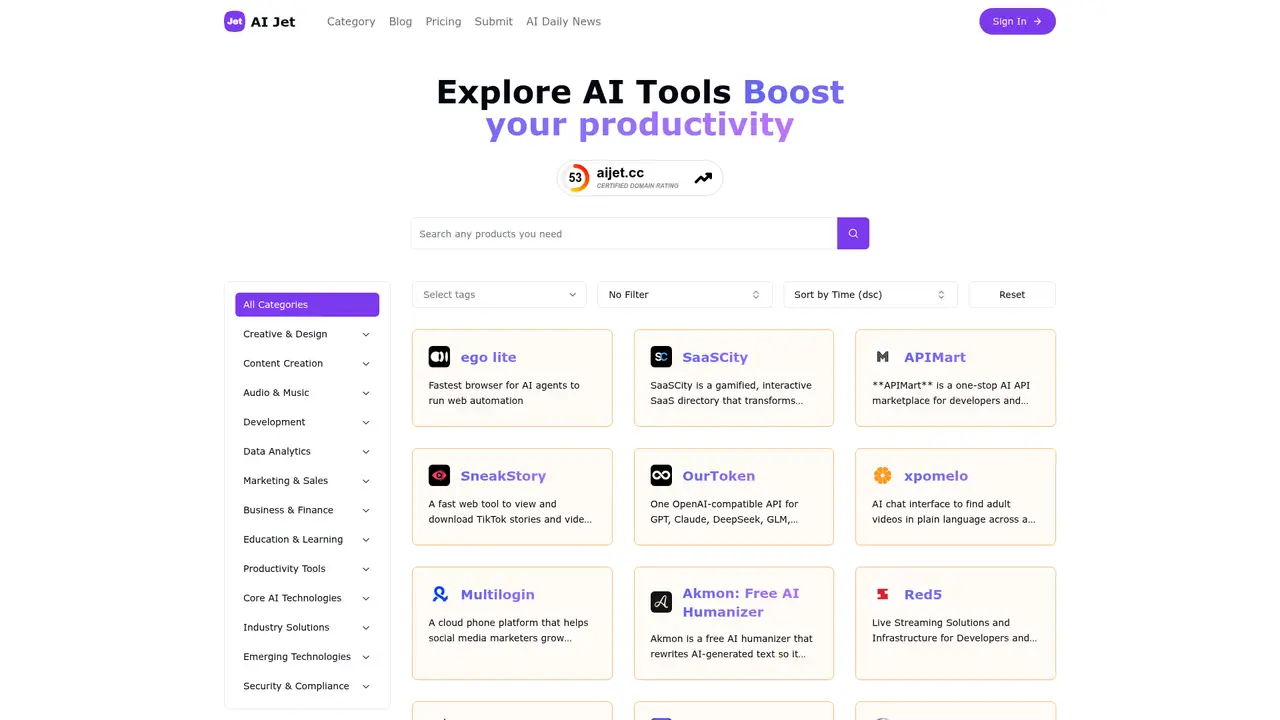Expand the Productivity Tools category

307,569
